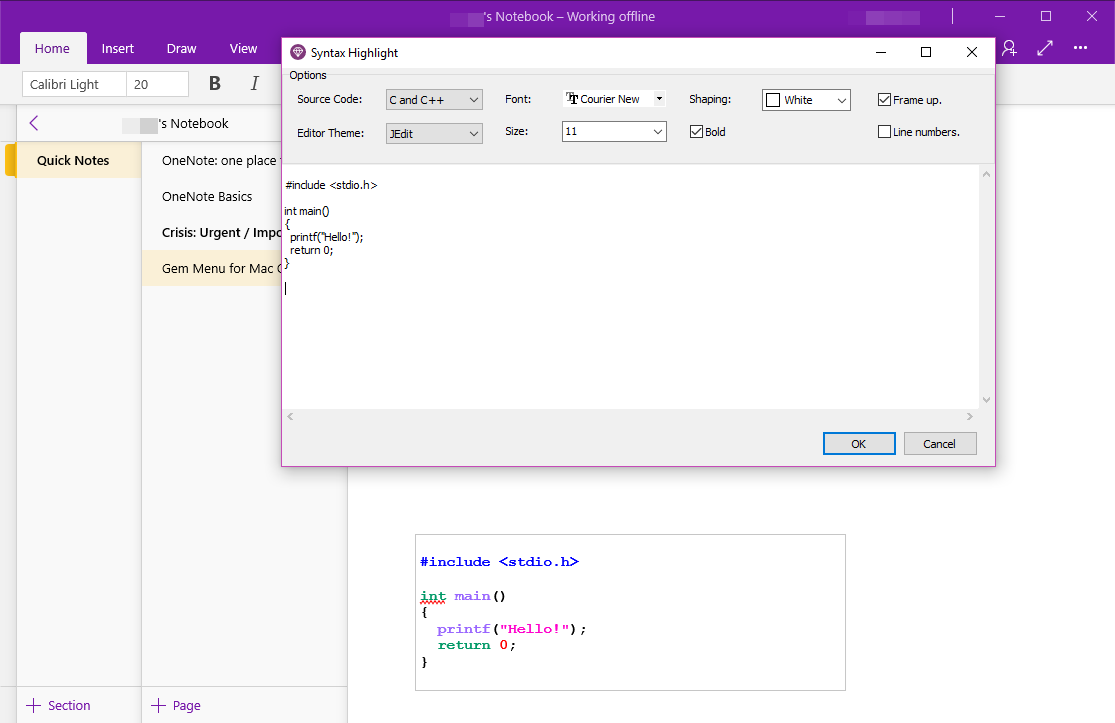Click into the source code text area

[630, 287]
